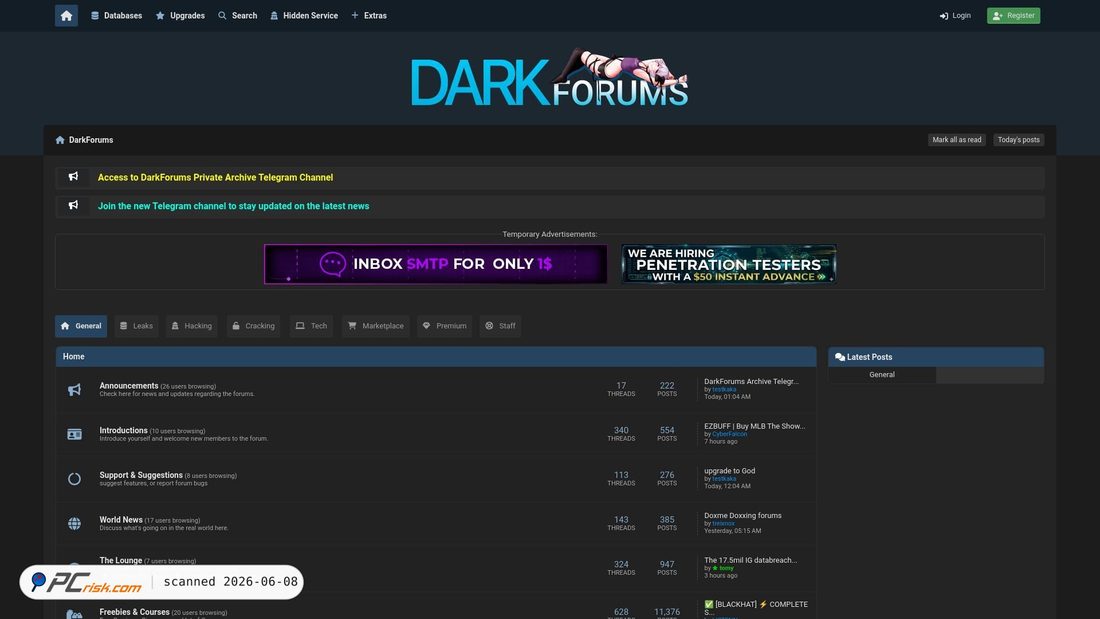The width and height of the screenshot is (1100, 619).
Task: Click the Introductions ID card icon
Action: [x=74, y=434]
